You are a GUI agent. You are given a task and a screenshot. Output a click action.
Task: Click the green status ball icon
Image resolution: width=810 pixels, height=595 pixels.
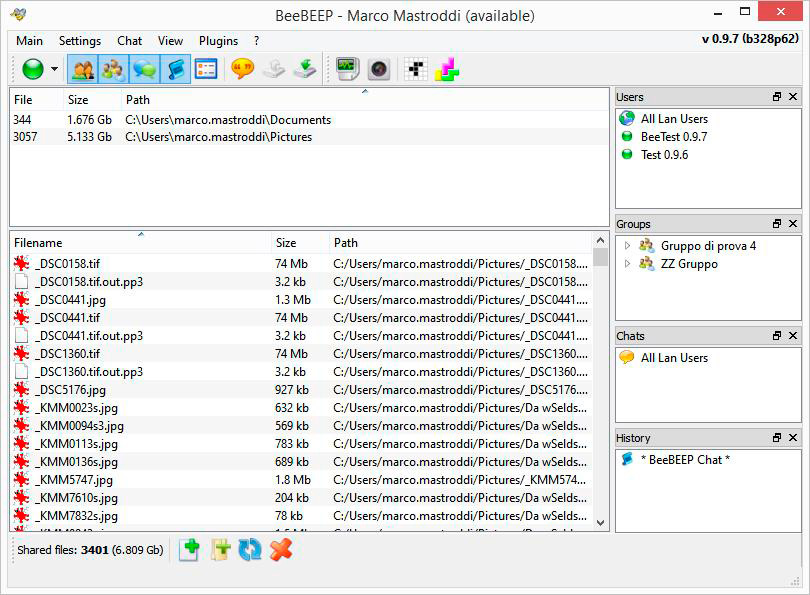tap(33, 69)
